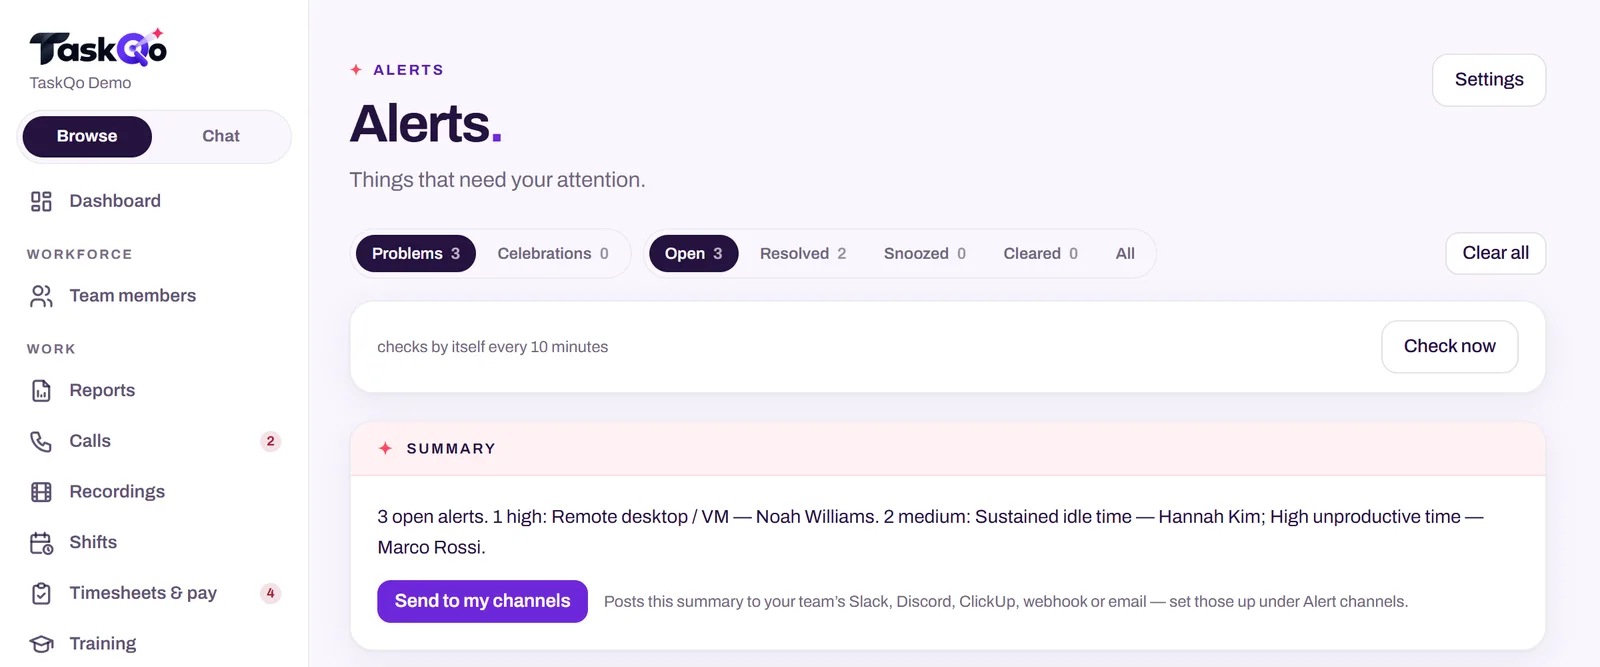The height and width of the screenshot is (667, 1600).
Task: Click the Timesheets clipboard icon
Action: 41,593
